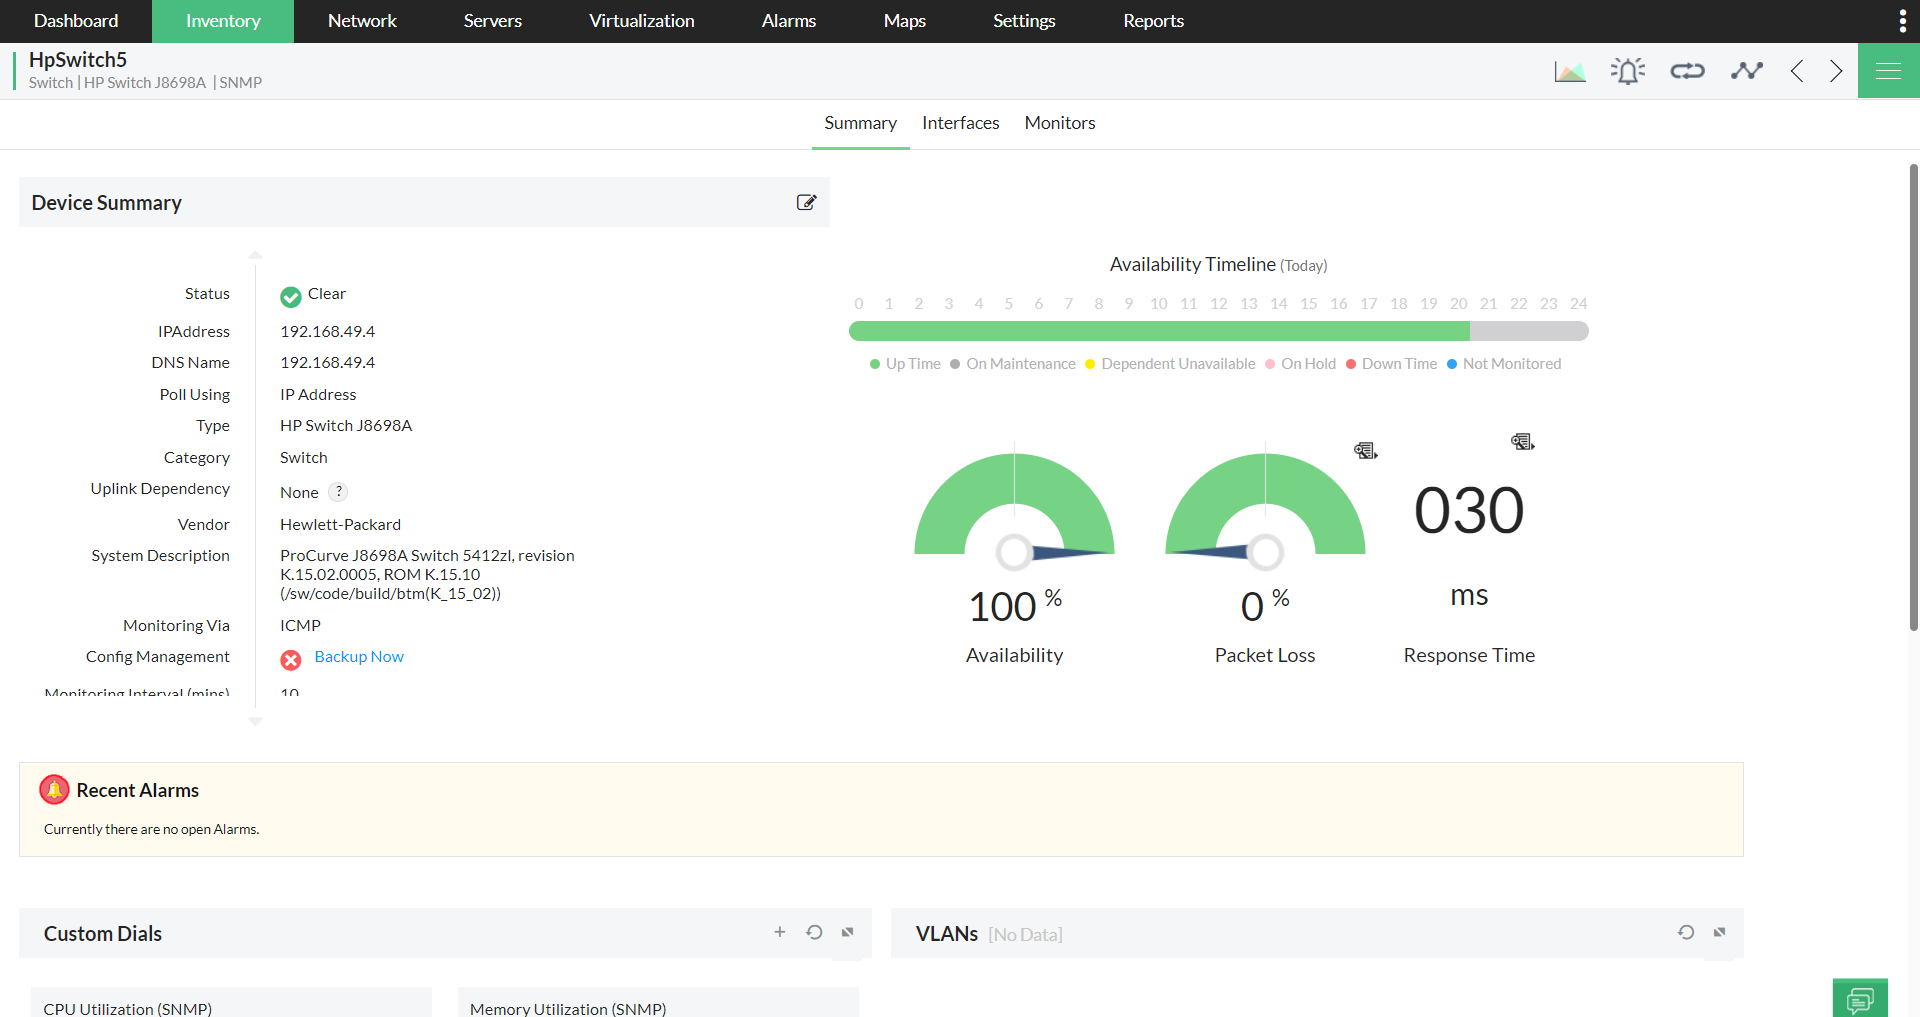Open the device dependencies link icon
This screenshot has height=1017, width=1920.
(x=1687, y=70)
